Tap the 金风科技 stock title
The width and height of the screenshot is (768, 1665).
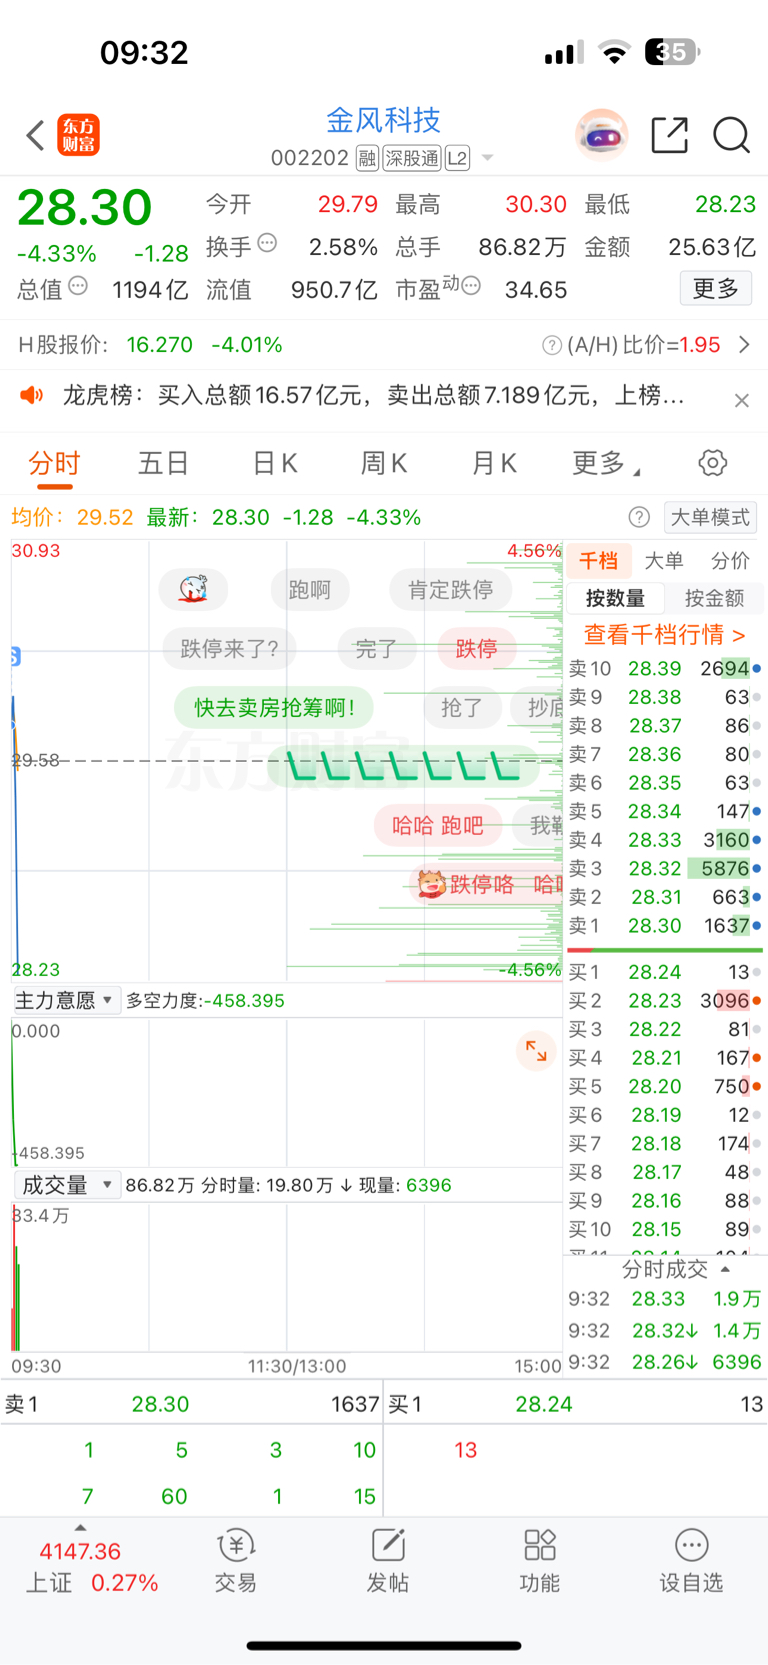(383, 121)
